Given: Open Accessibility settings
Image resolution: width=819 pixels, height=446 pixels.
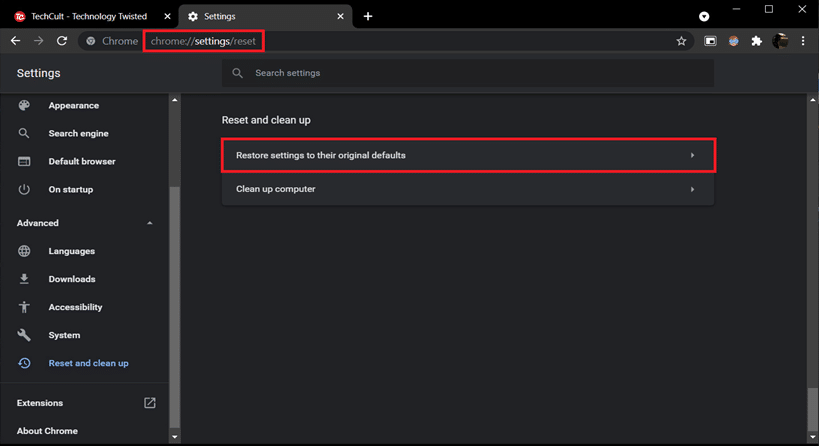Looking at the screenshot, I should [x=75, y=307].
